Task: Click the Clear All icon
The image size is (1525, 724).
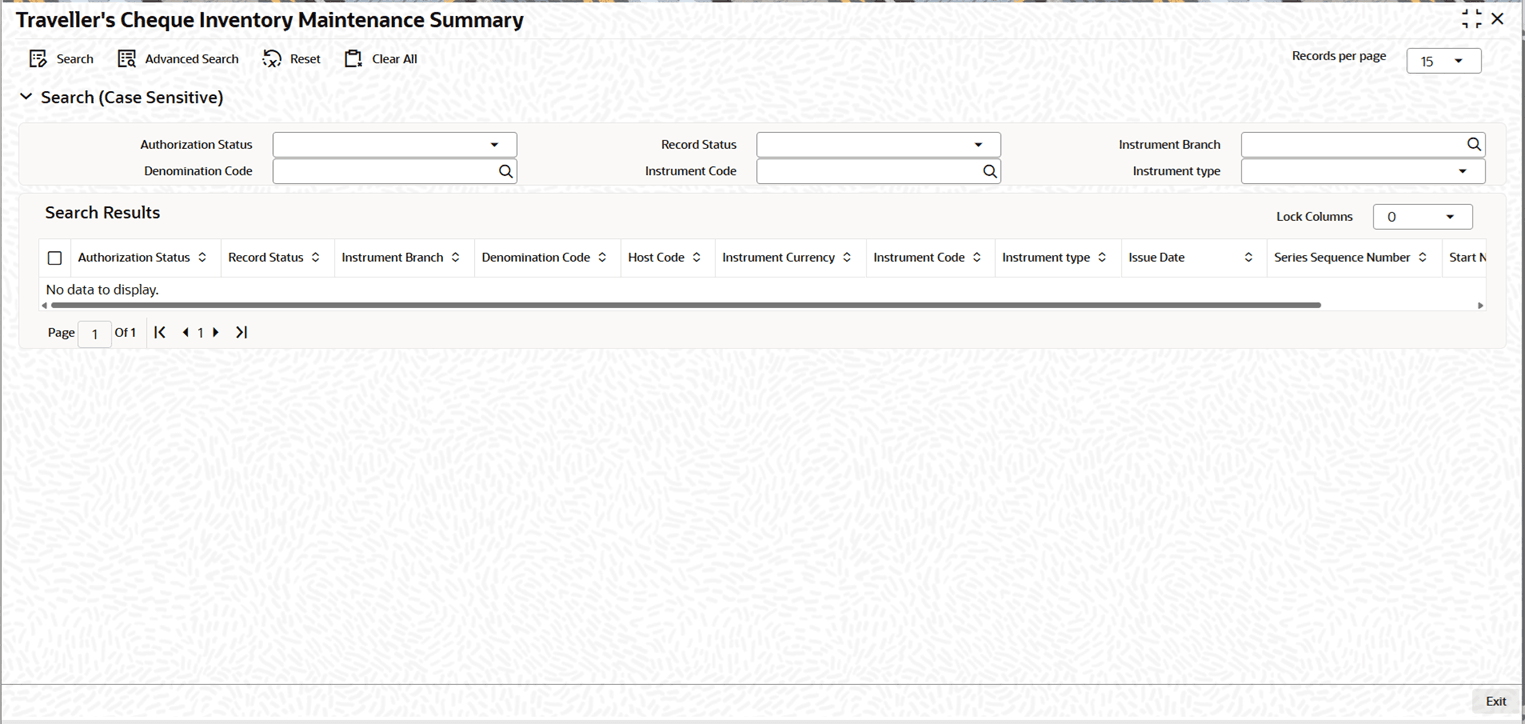Action: [x=353, y=59]
